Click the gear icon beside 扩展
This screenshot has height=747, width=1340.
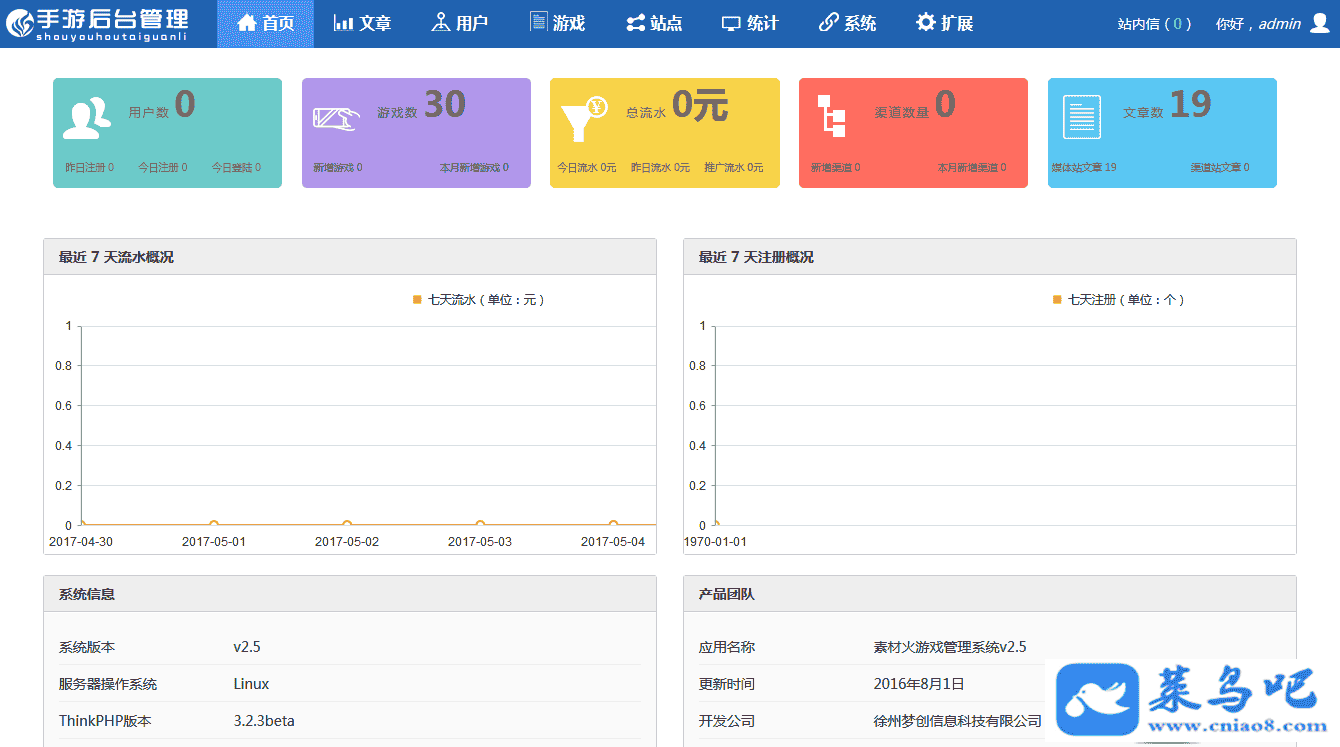(x=926, y=23)
